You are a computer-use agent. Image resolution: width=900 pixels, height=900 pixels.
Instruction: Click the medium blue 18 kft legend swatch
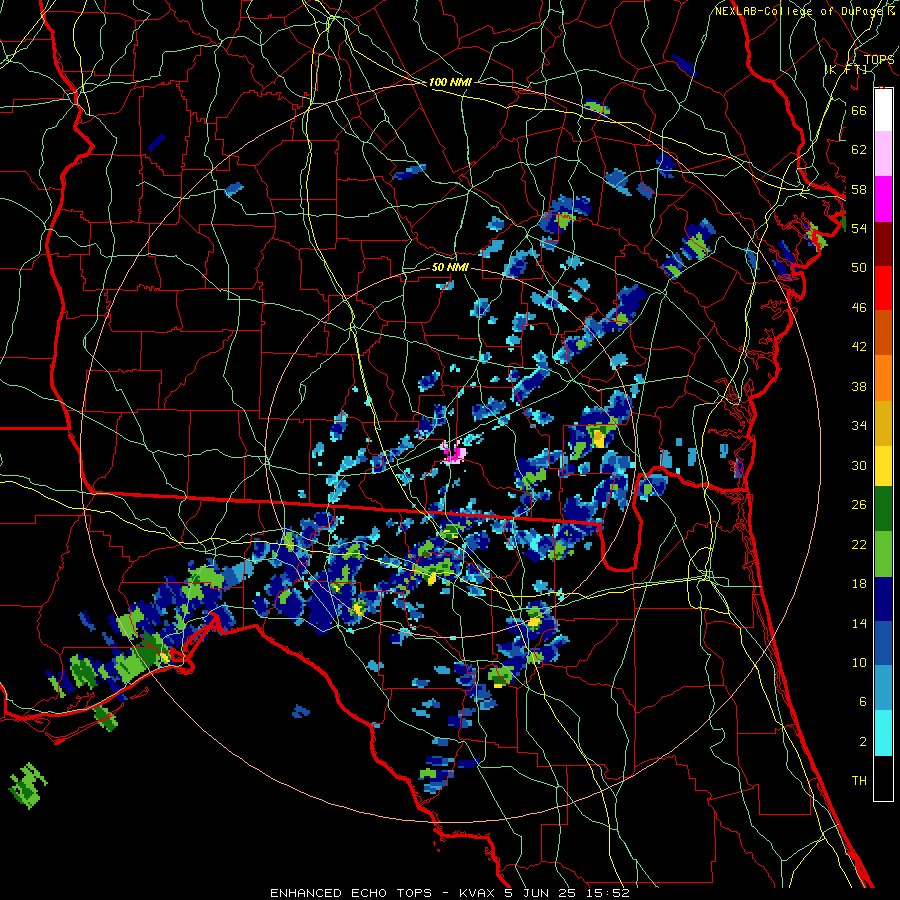883,643
